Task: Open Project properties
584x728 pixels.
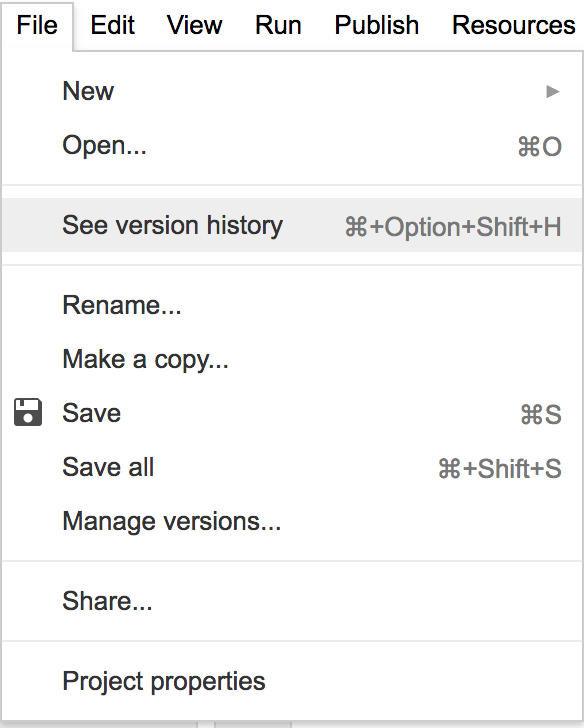Action: click(292, 681)
